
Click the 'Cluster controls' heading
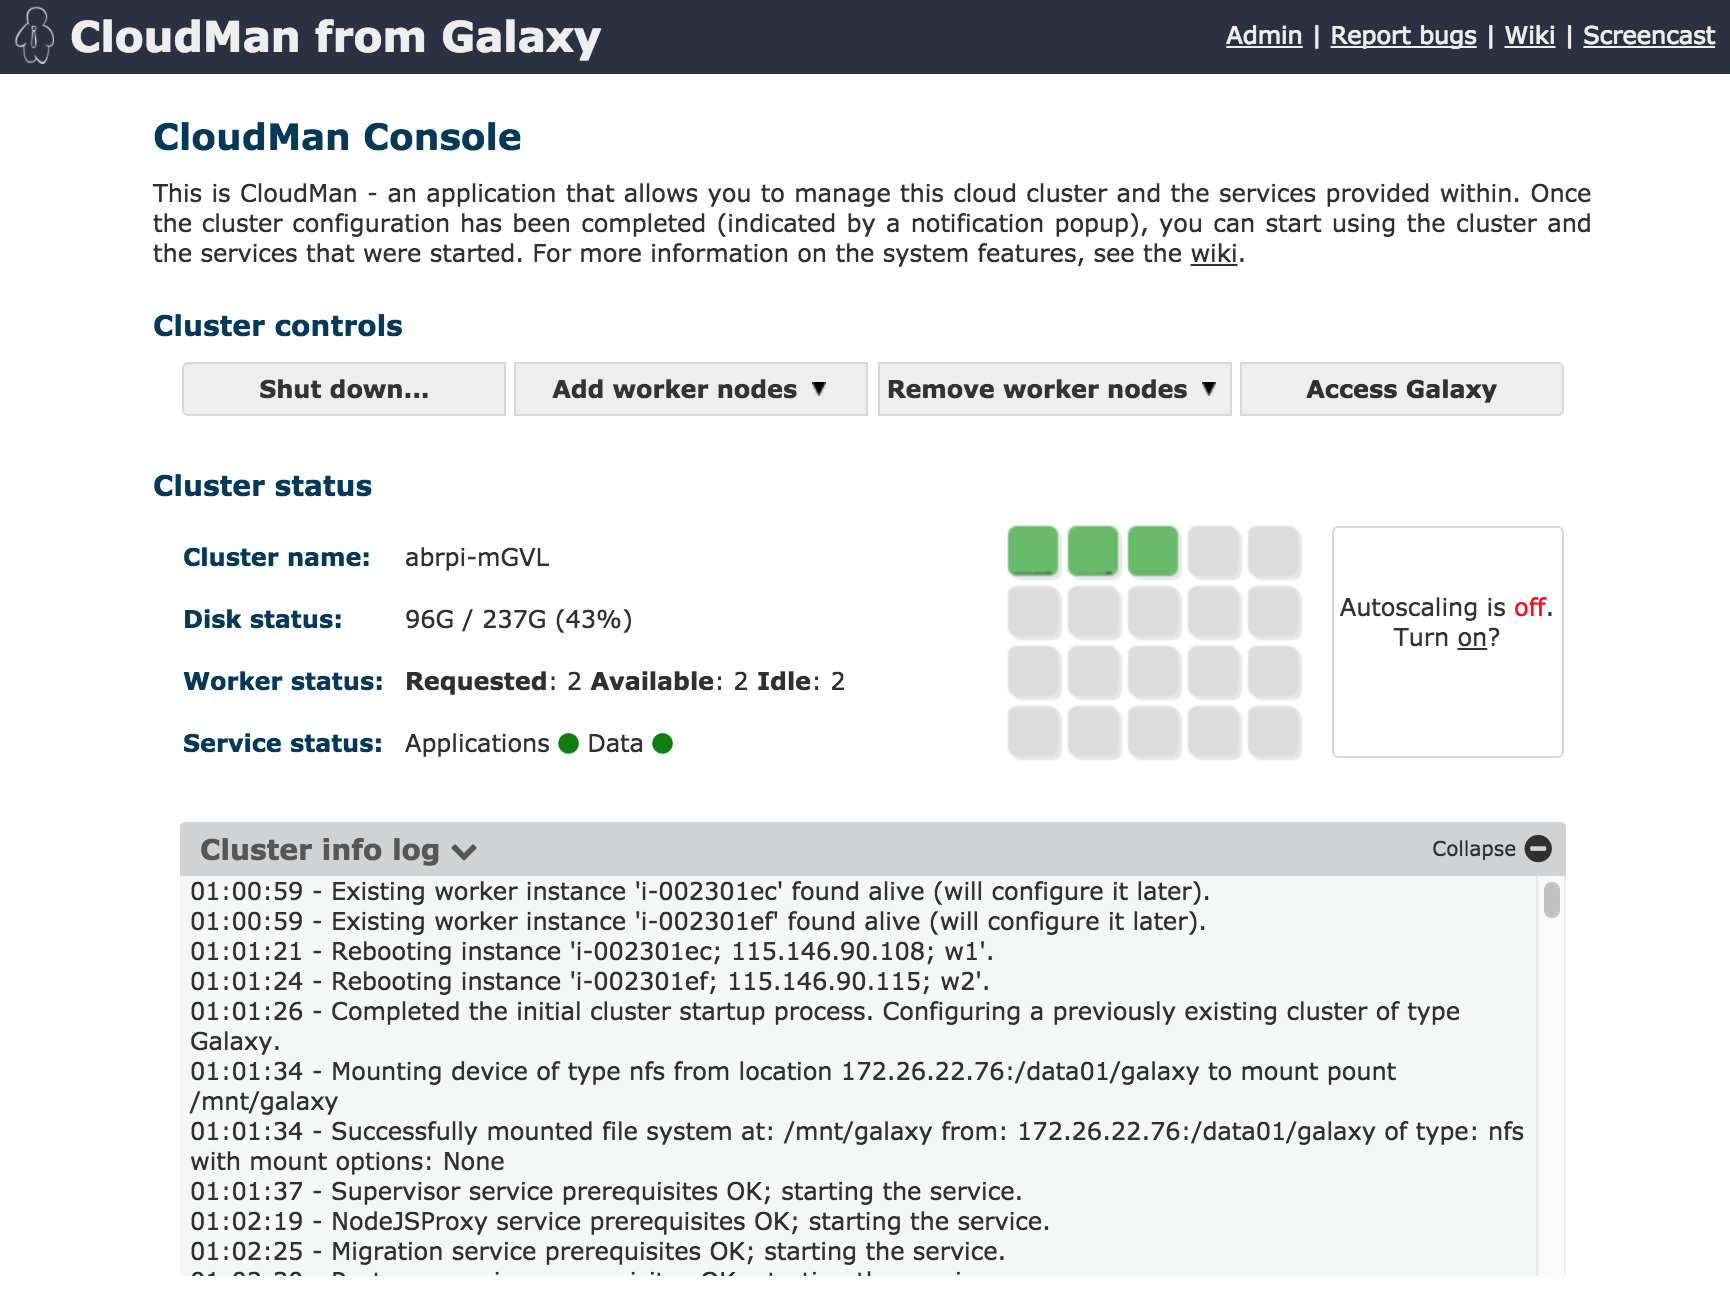click(278, 326)
